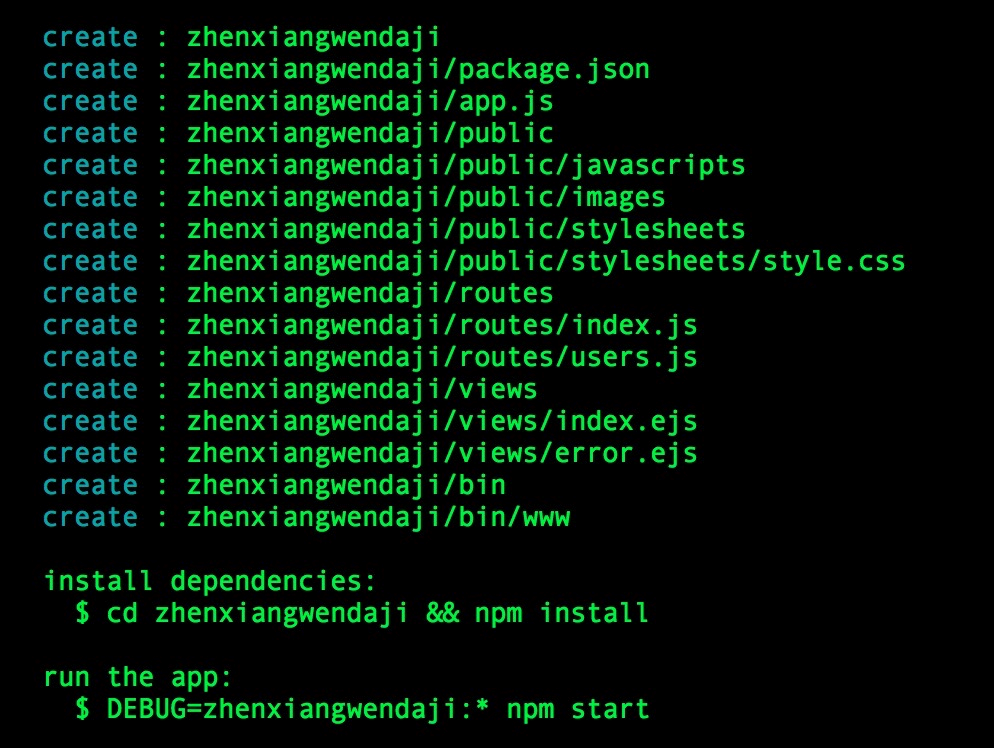The image size is (994, 748).
Task: Click the path 'zhenxiangwendaji/bin' directory line
Action: (x=346, y=486)
